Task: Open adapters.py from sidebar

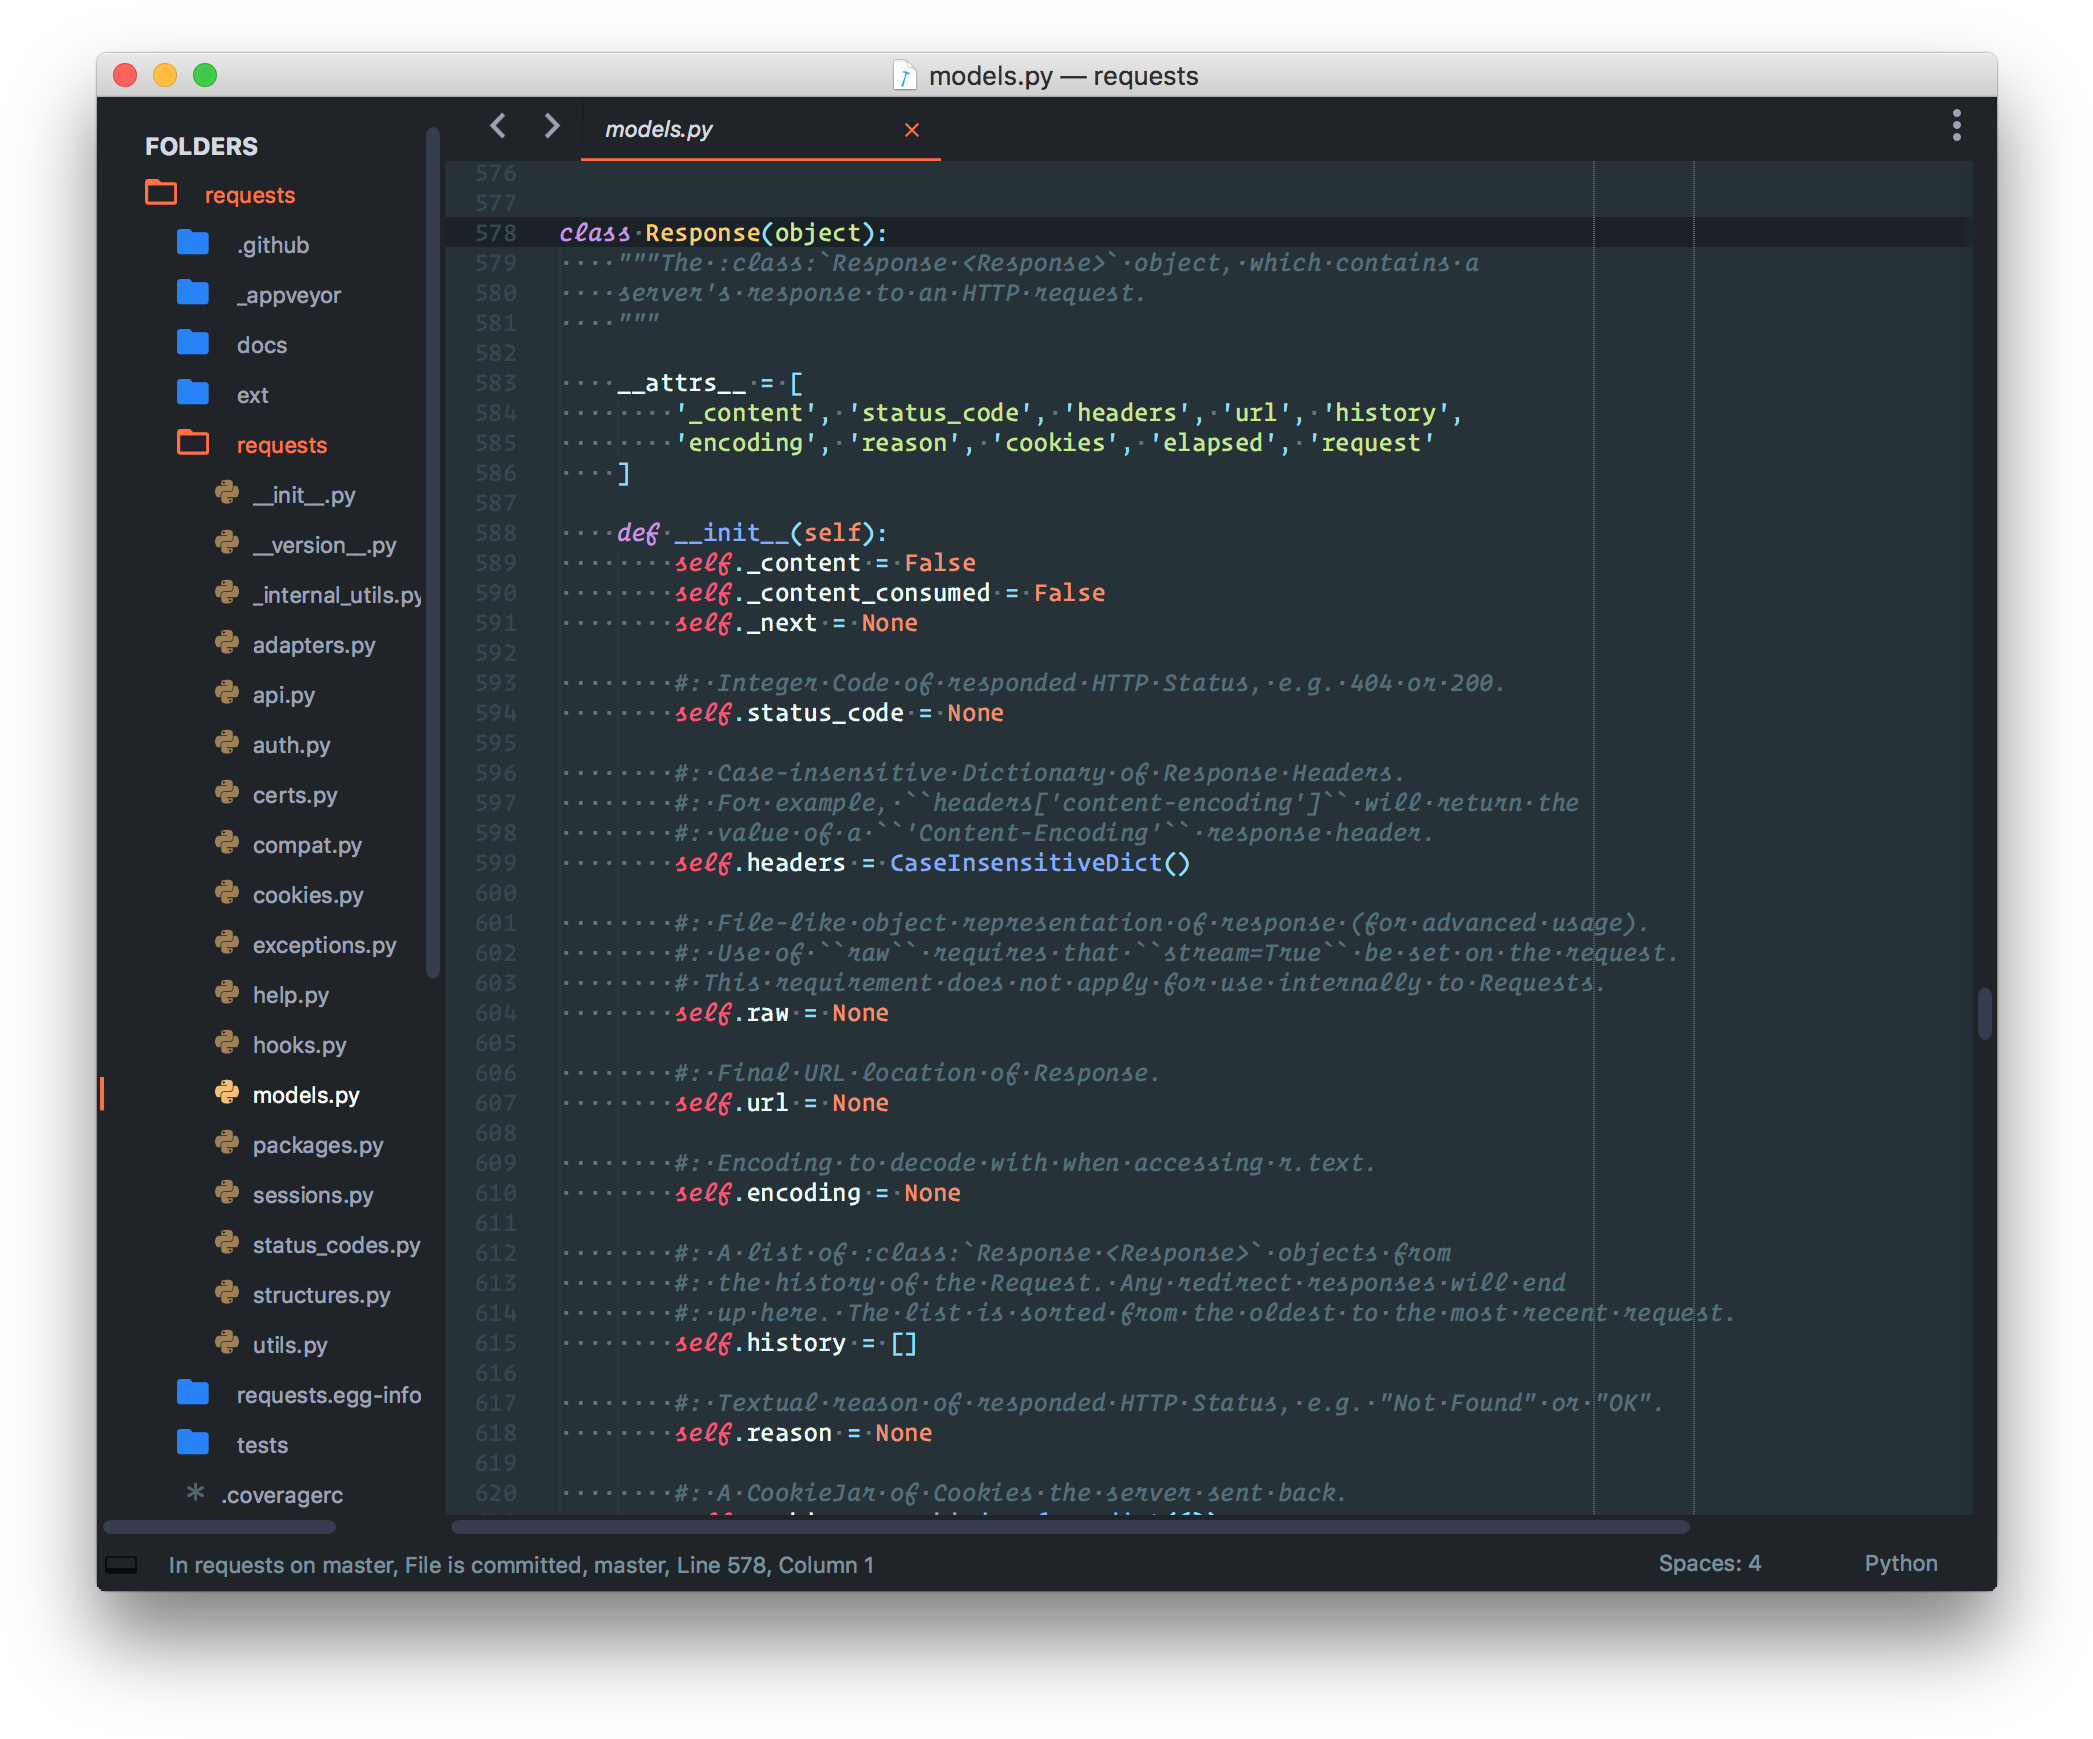Action: (314, 645)
